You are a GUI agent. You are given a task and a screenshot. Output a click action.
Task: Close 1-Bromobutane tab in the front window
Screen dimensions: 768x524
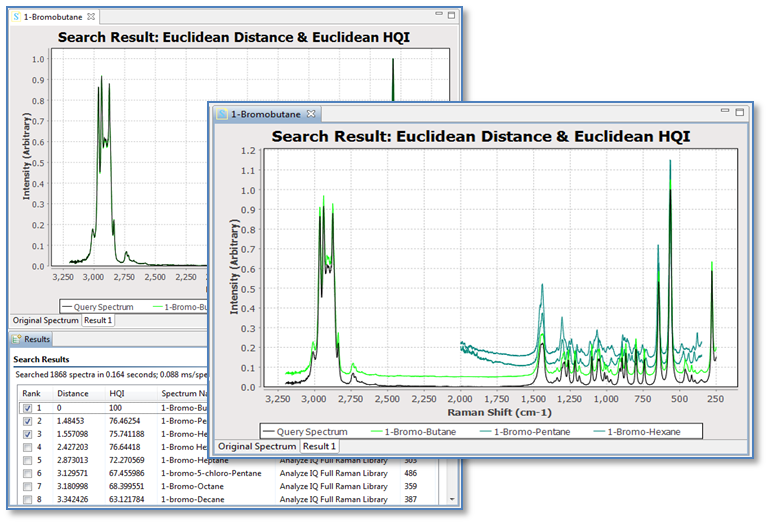point(311,114)
